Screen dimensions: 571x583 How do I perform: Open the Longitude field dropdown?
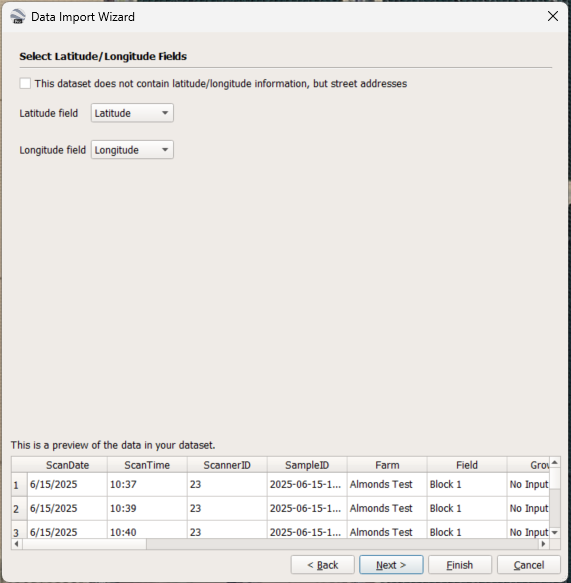[x=132, y=150]
